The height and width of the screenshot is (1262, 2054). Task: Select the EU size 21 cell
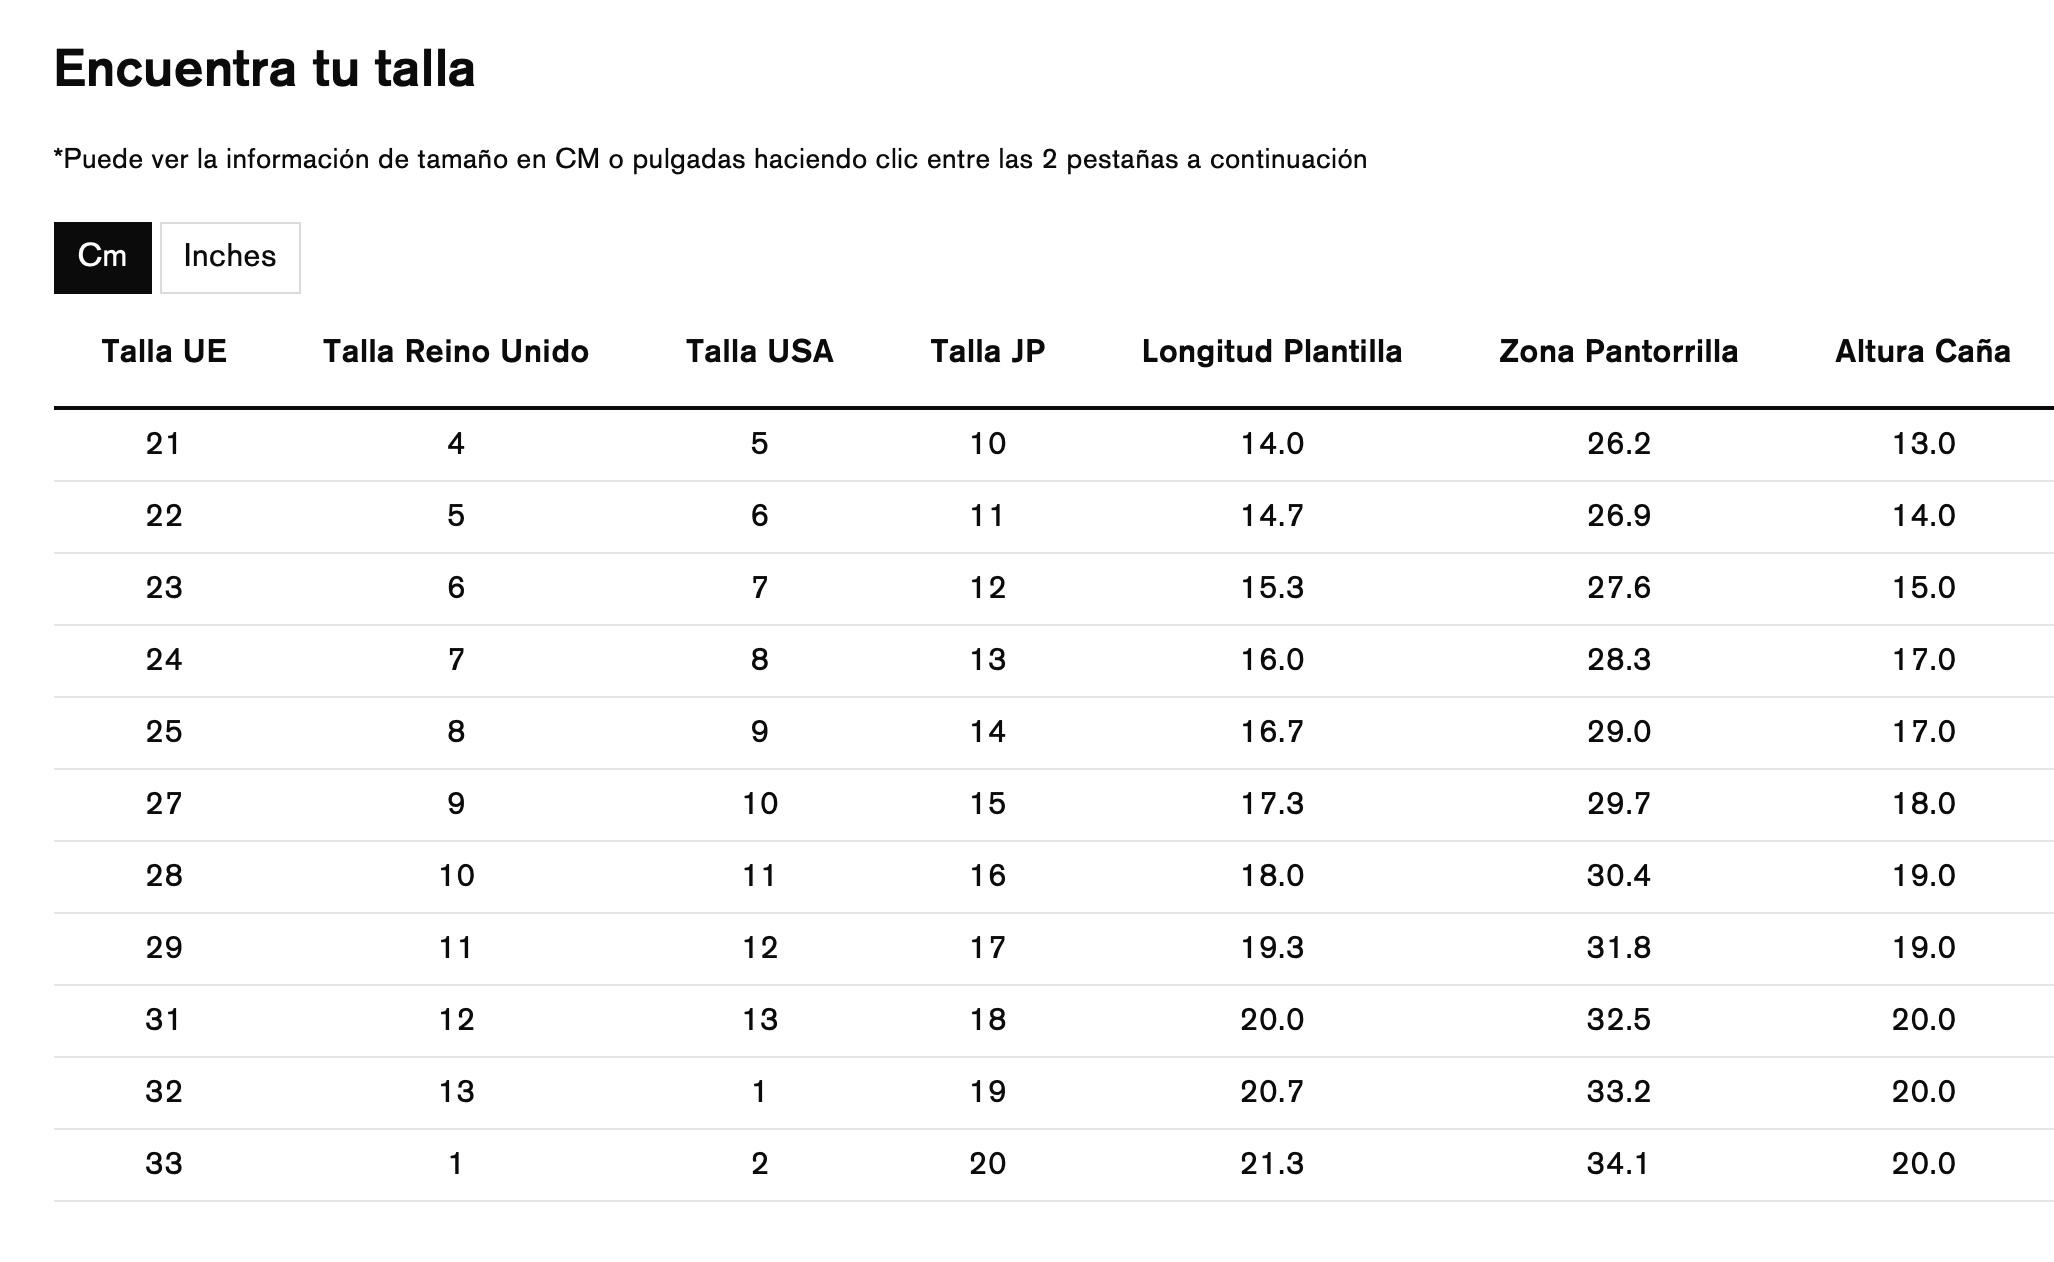(x=164, y=444)
